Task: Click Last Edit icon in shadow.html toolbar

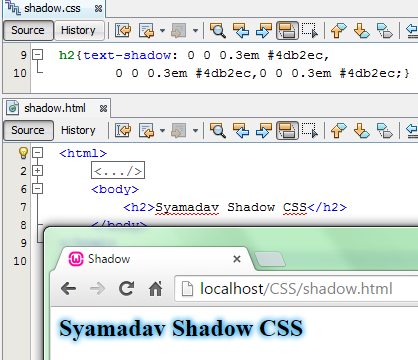Action: [x=123, y=131]
